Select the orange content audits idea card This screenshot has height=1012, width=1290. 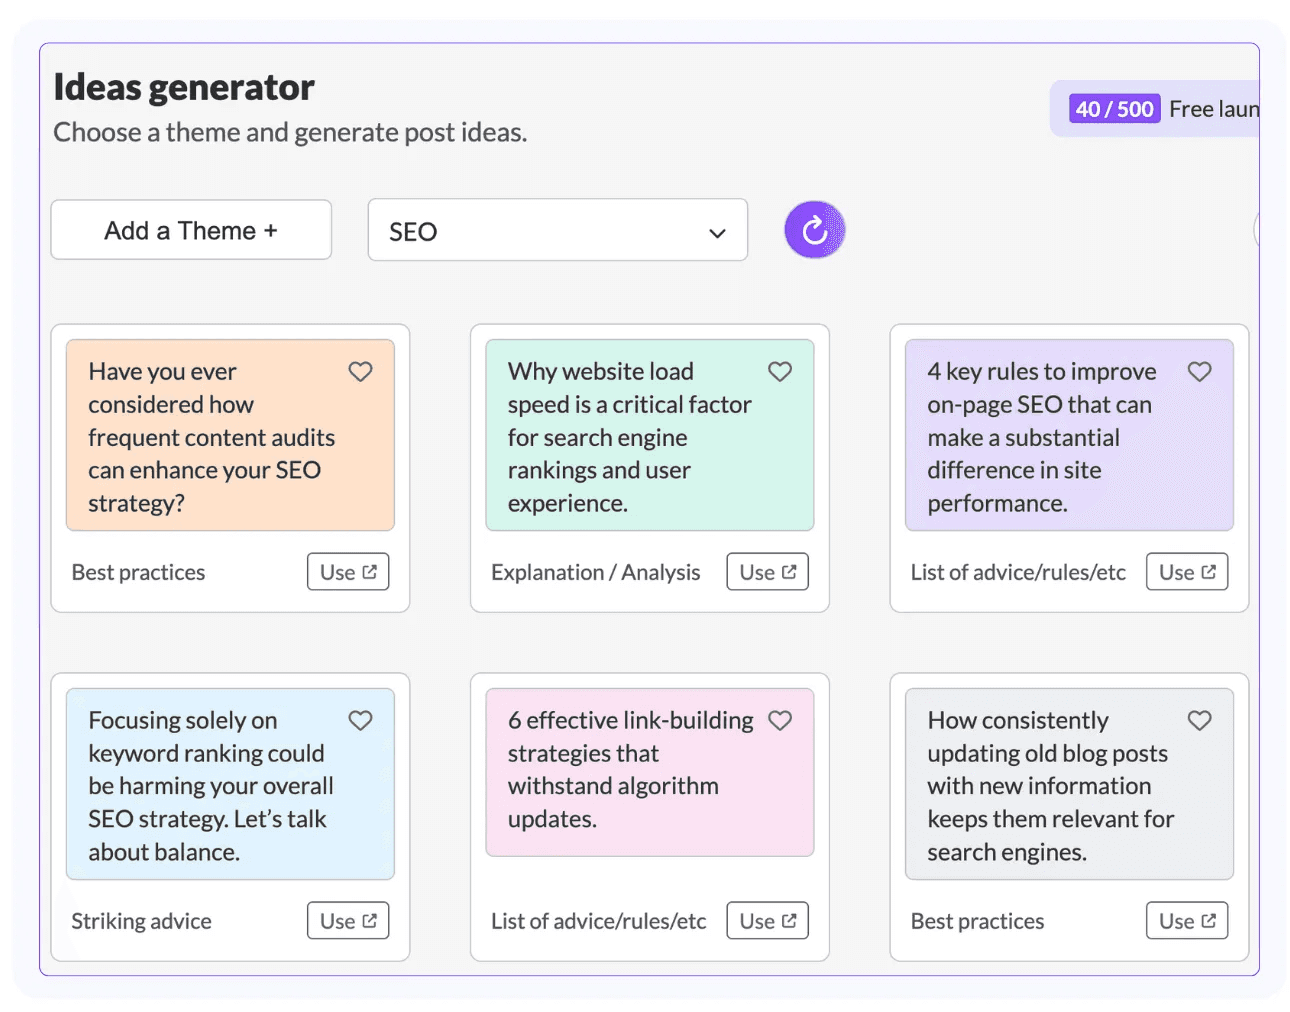[230, 435]
